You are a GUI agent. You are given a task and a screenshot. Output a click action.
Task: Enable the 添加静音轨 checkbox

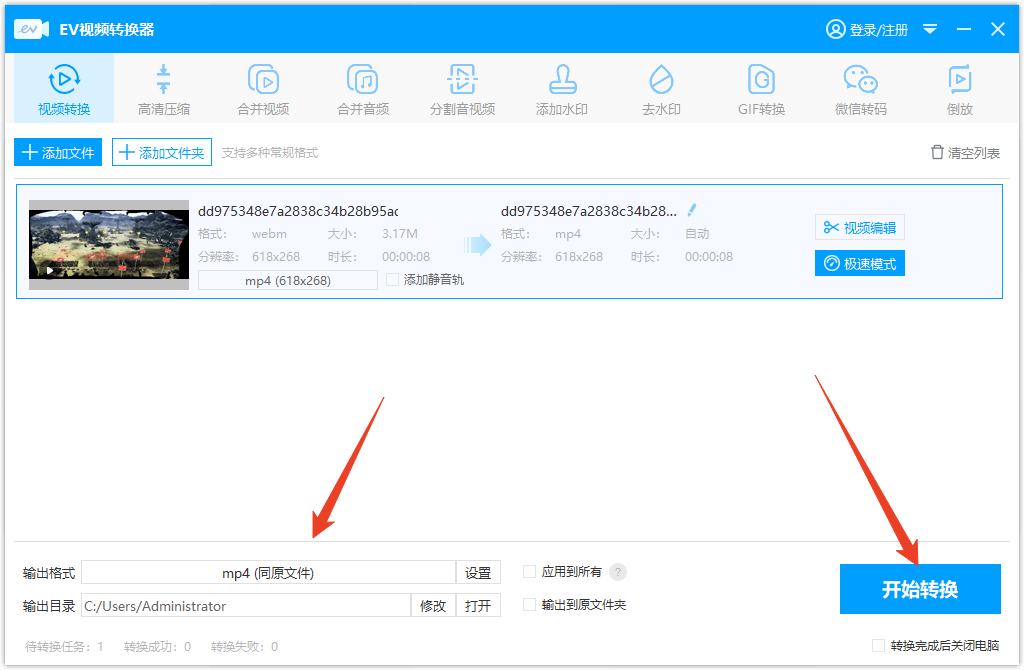pos(392,279)
